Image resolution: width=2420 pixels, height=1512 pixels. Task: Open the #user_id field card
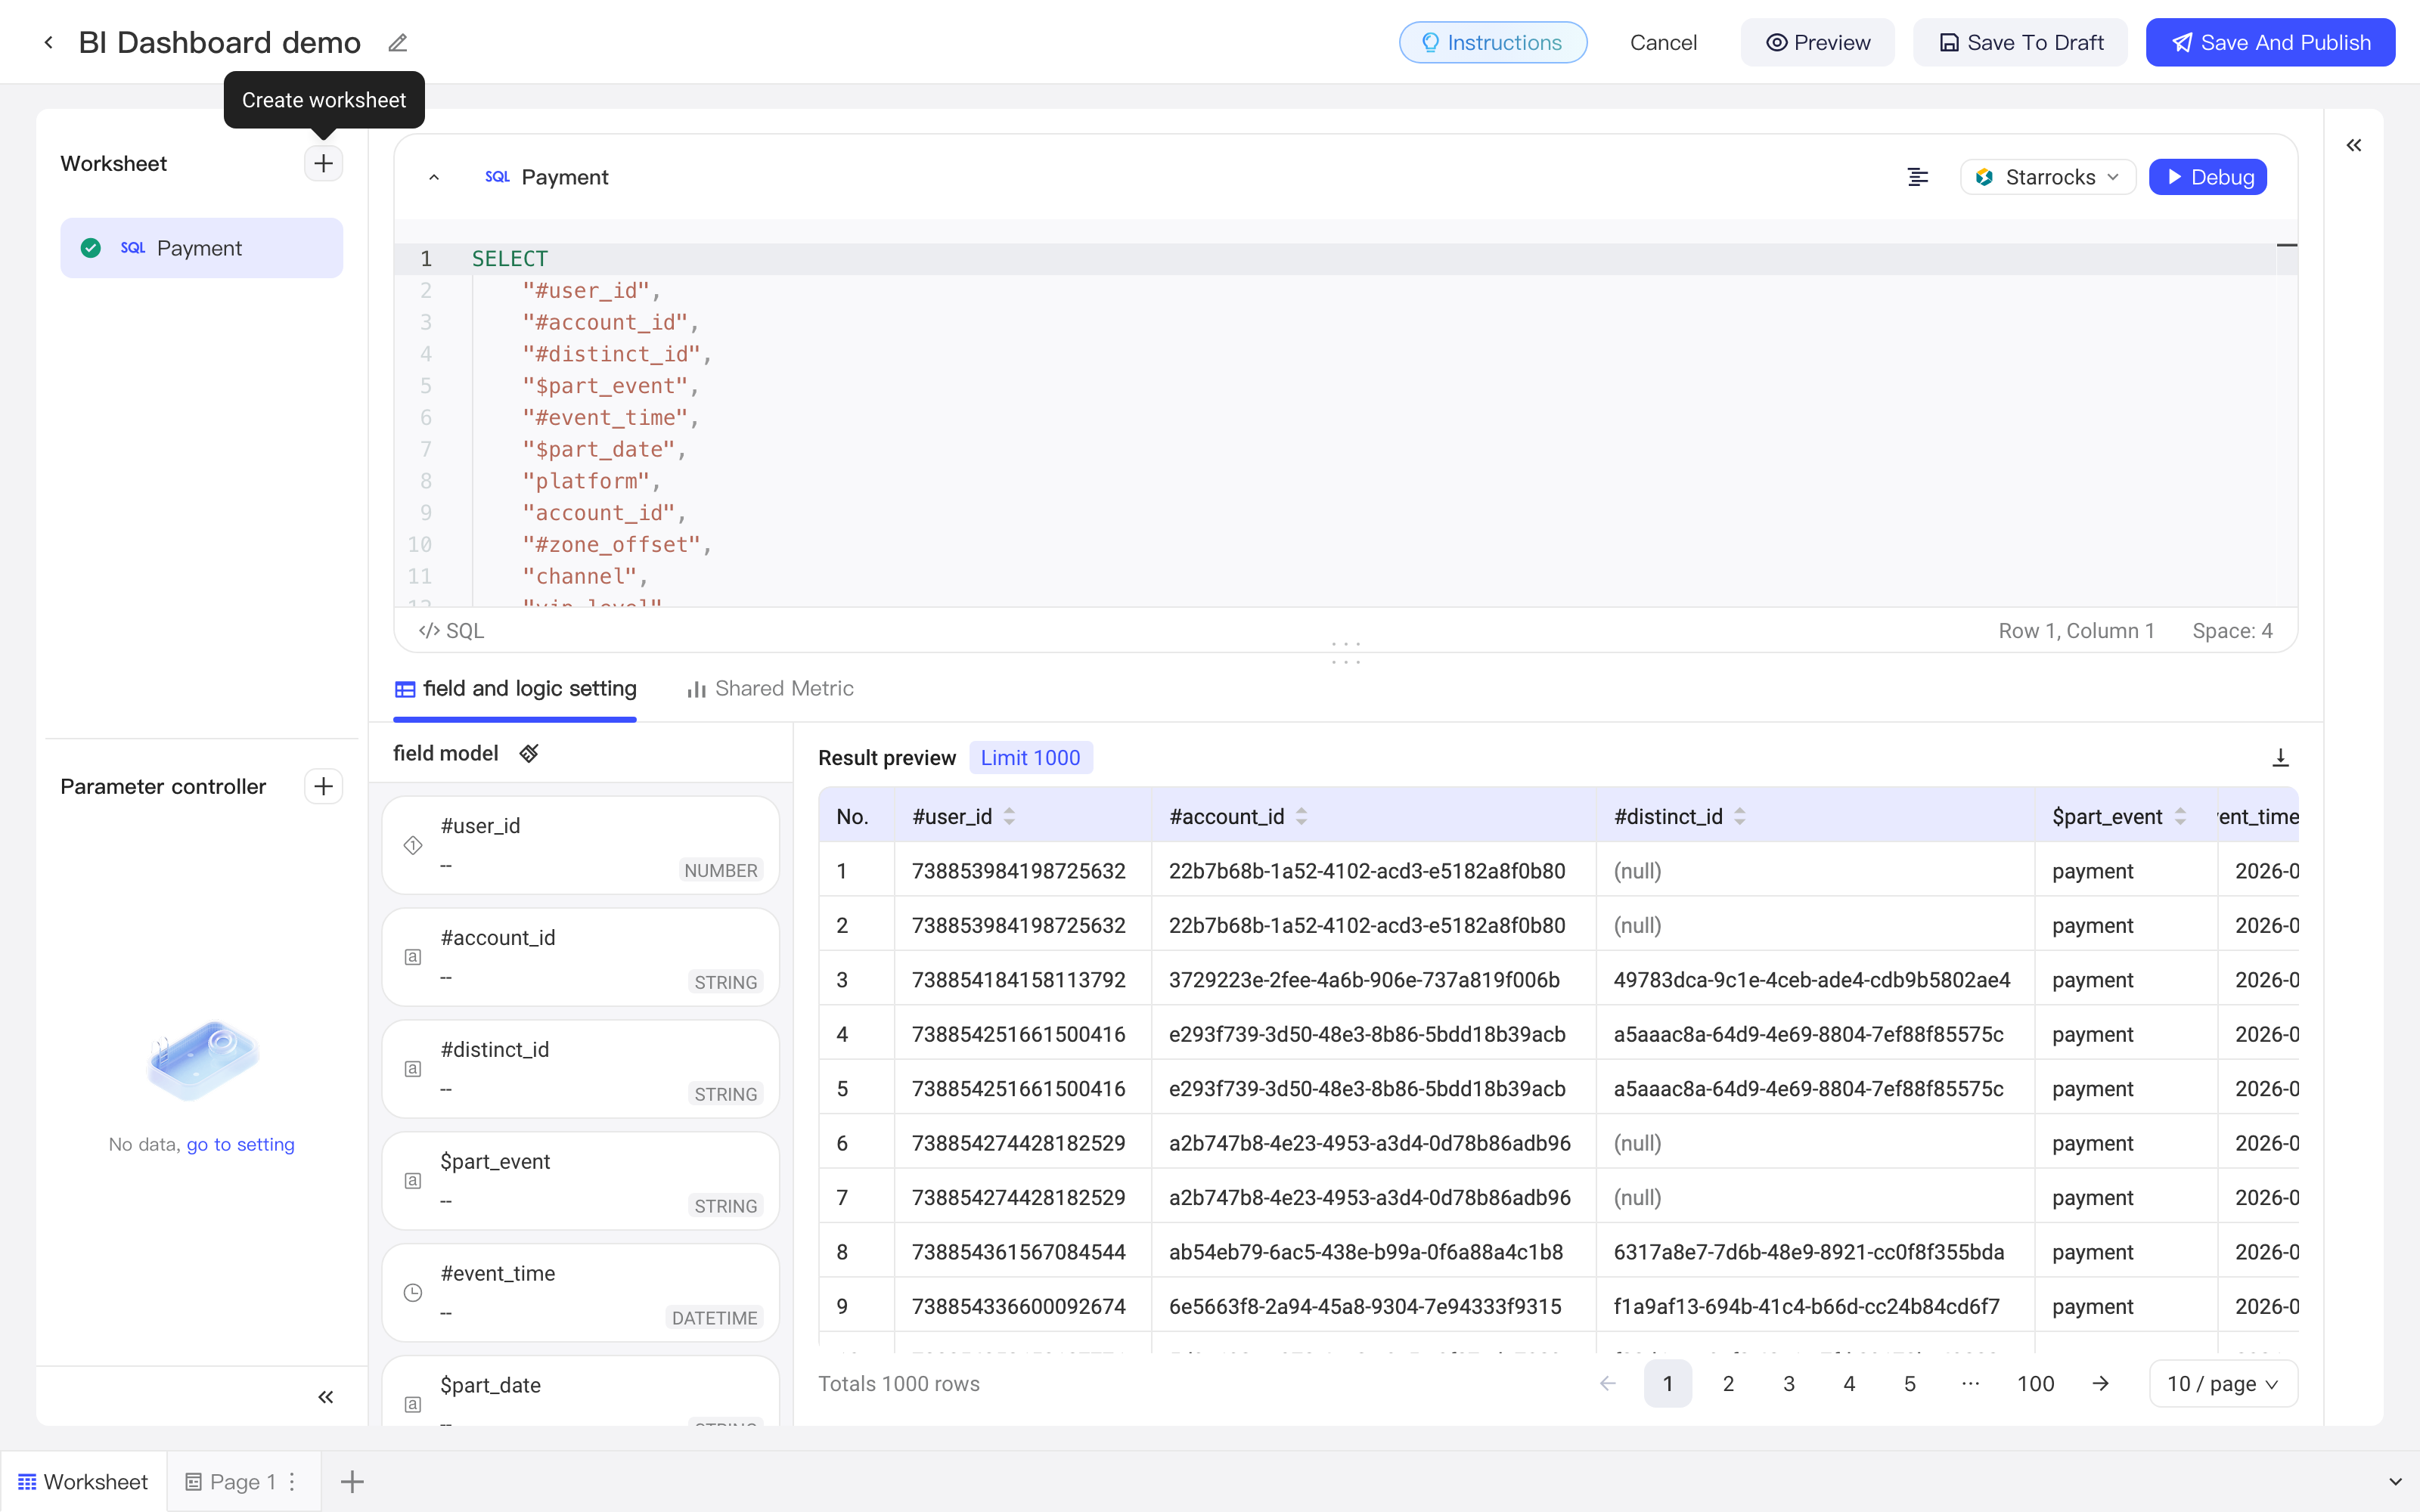coord(581,845)
